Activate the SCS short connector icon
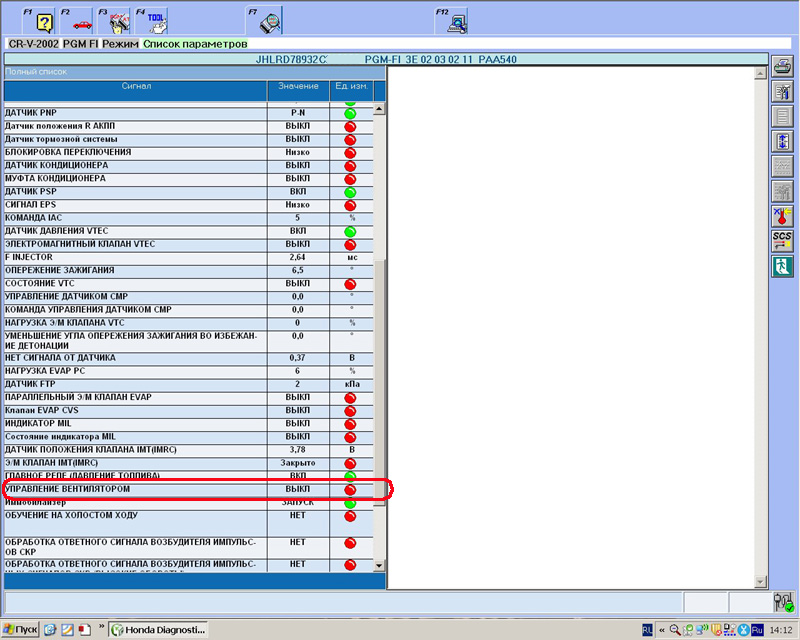The image size is (800, 640). point(782,241)
